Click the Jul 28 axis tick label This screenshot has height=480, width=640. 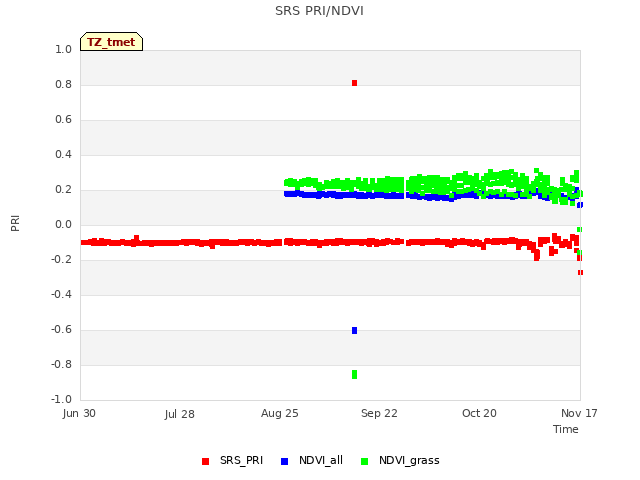click(x=180, y=414)
